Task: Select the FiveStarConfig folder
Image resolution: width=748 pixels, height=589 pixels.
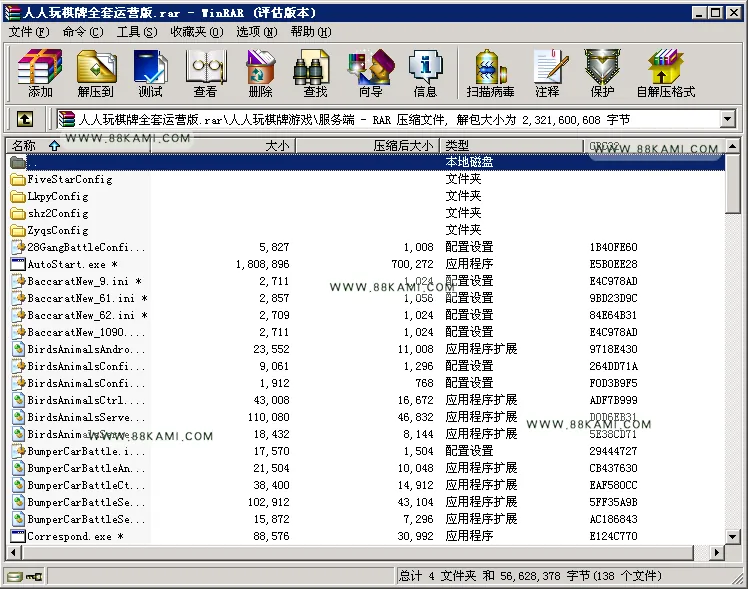Action: [70, 179]
